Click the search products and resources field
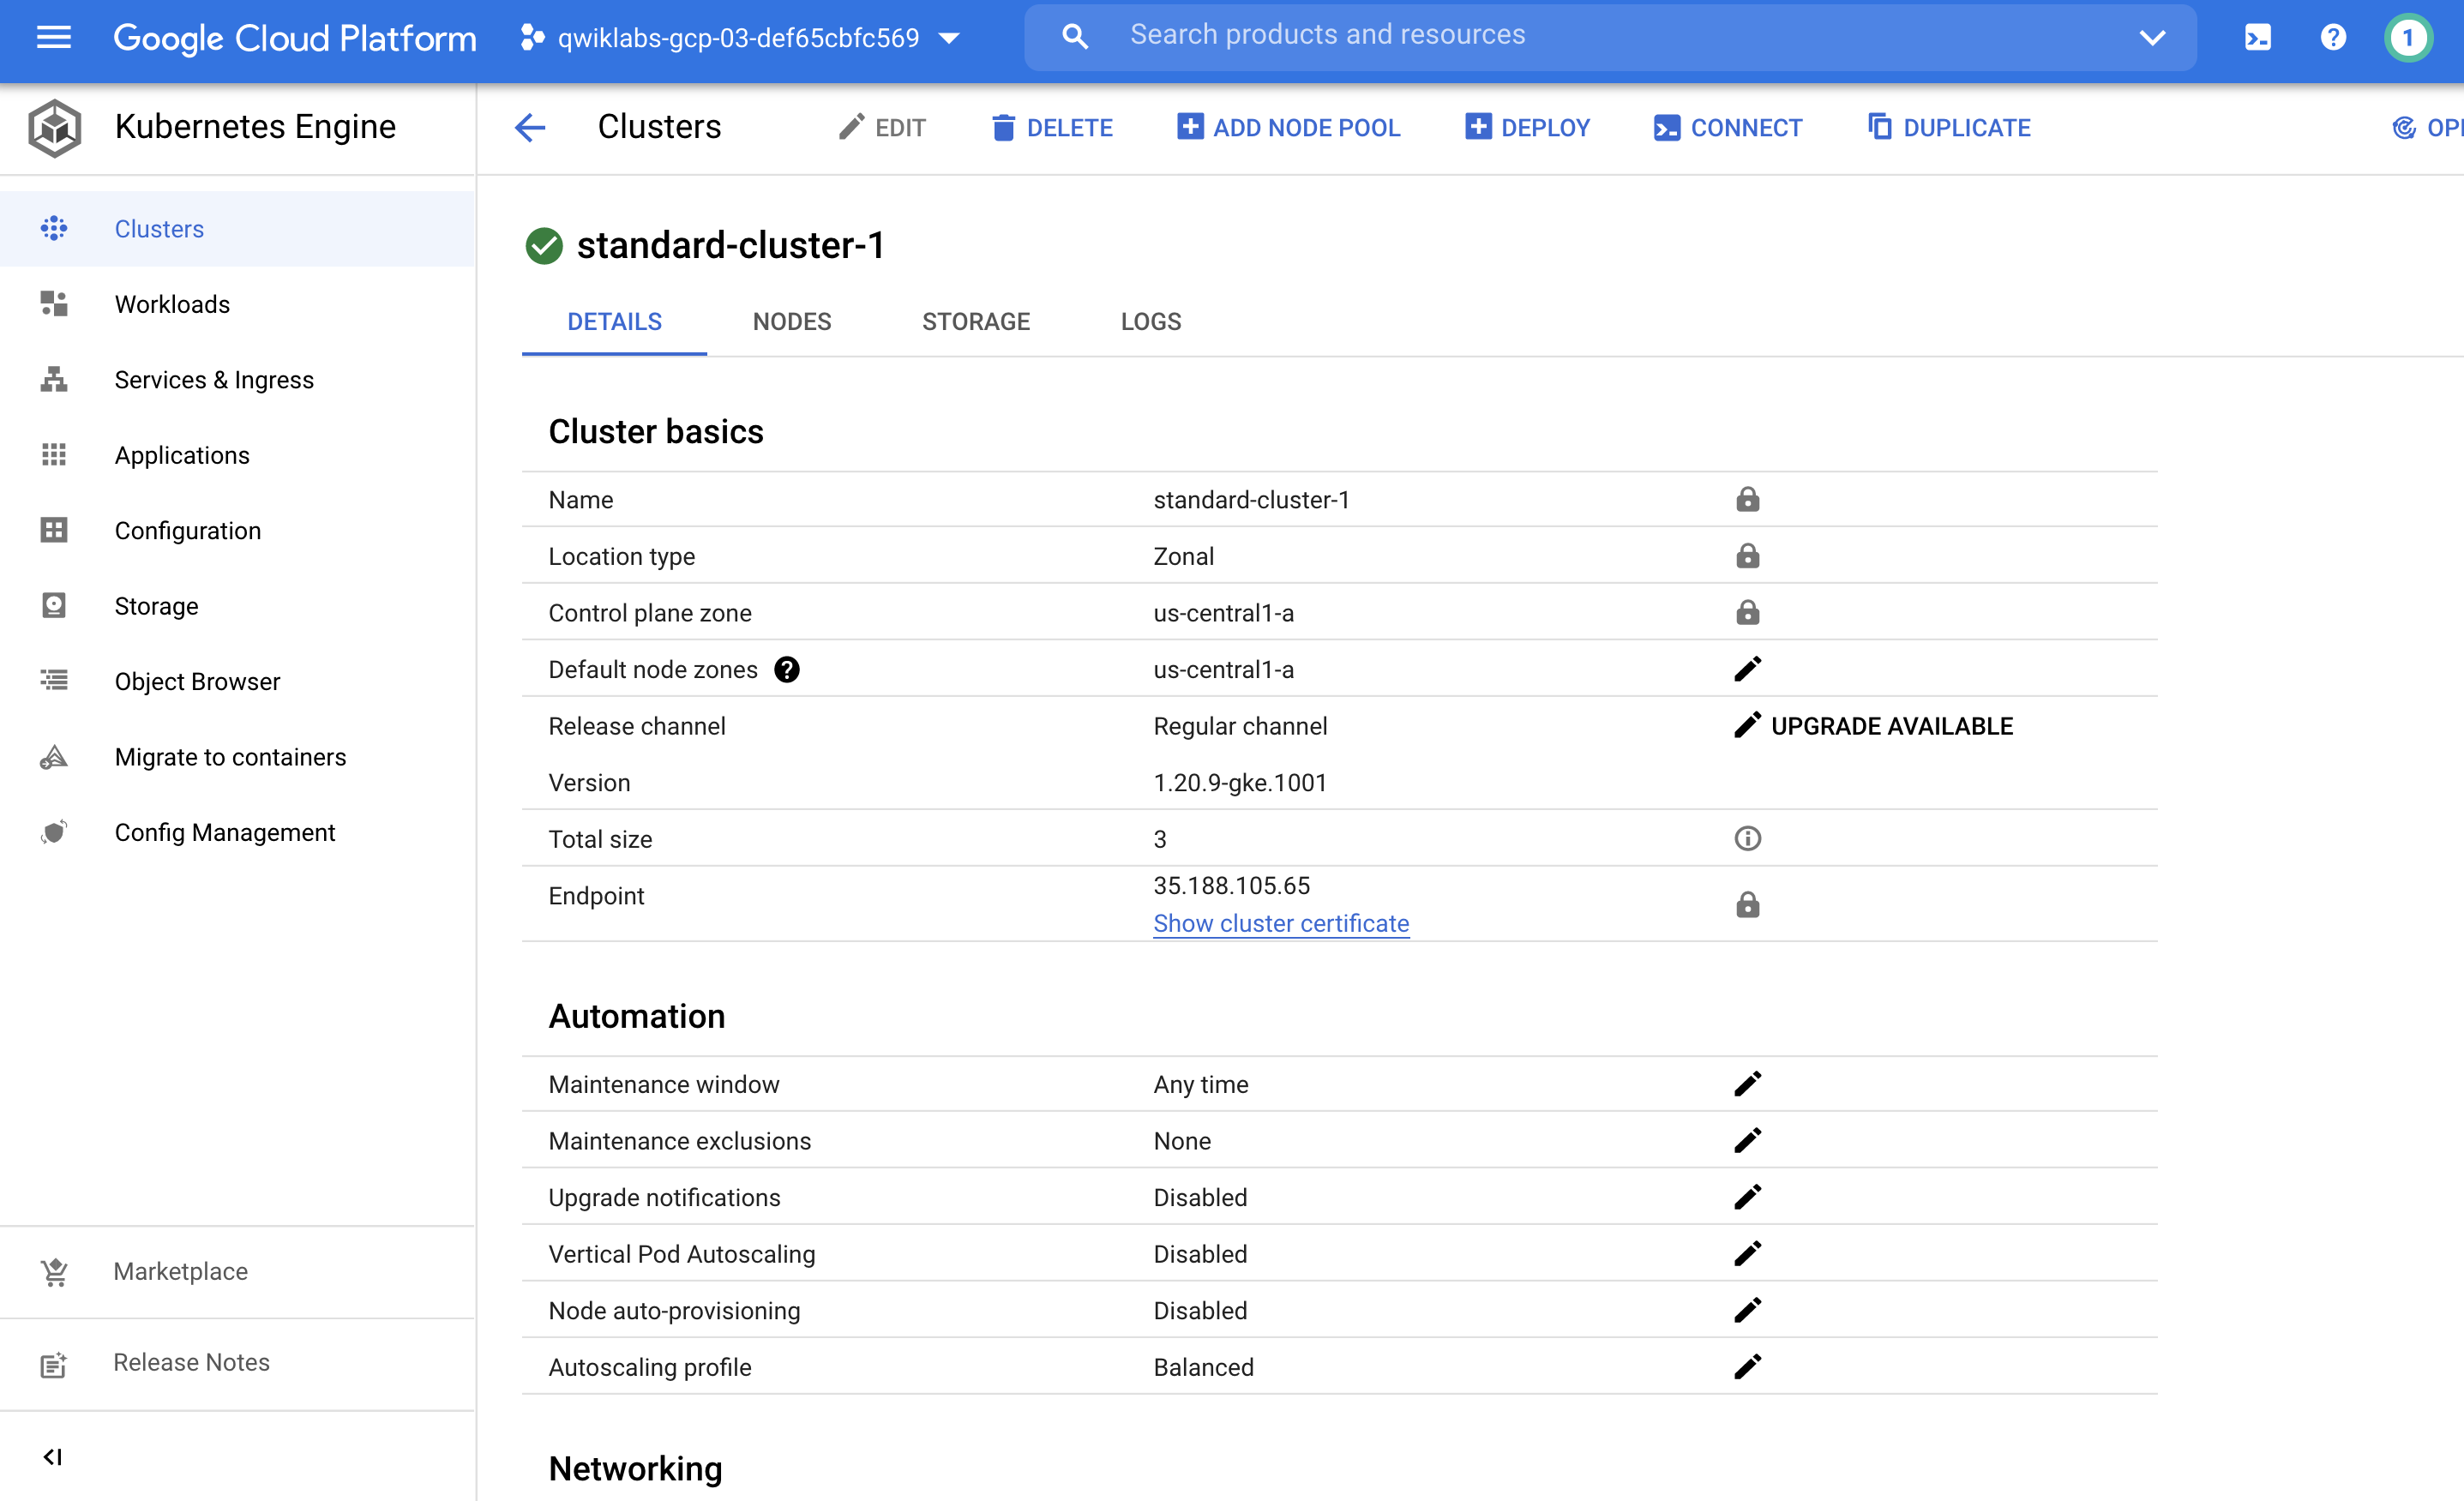Screen dimensions: 2464x1501 click(1610, 36)
